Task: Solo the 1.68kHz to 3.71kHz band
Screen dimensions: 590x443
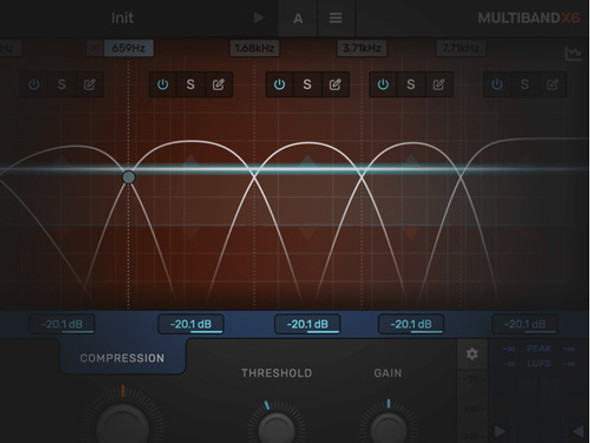Action: coord(307,84)
